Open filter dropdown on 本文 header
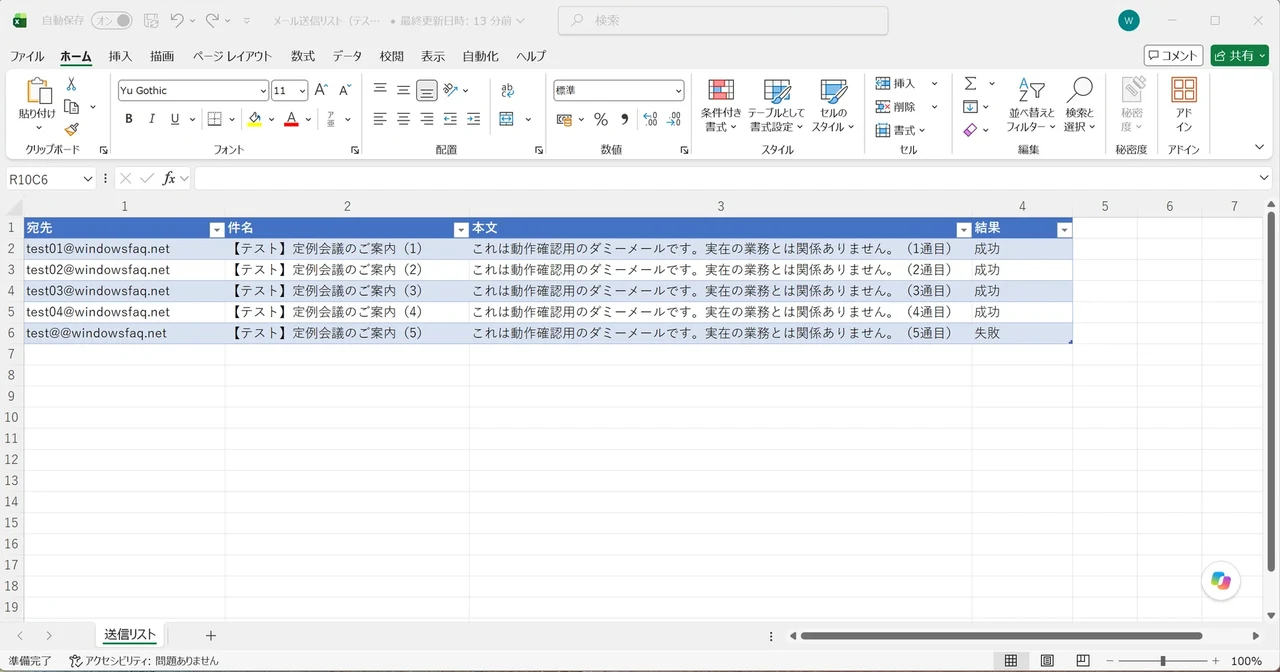This screenshot has height=672, width=1280. pos(964,229)
